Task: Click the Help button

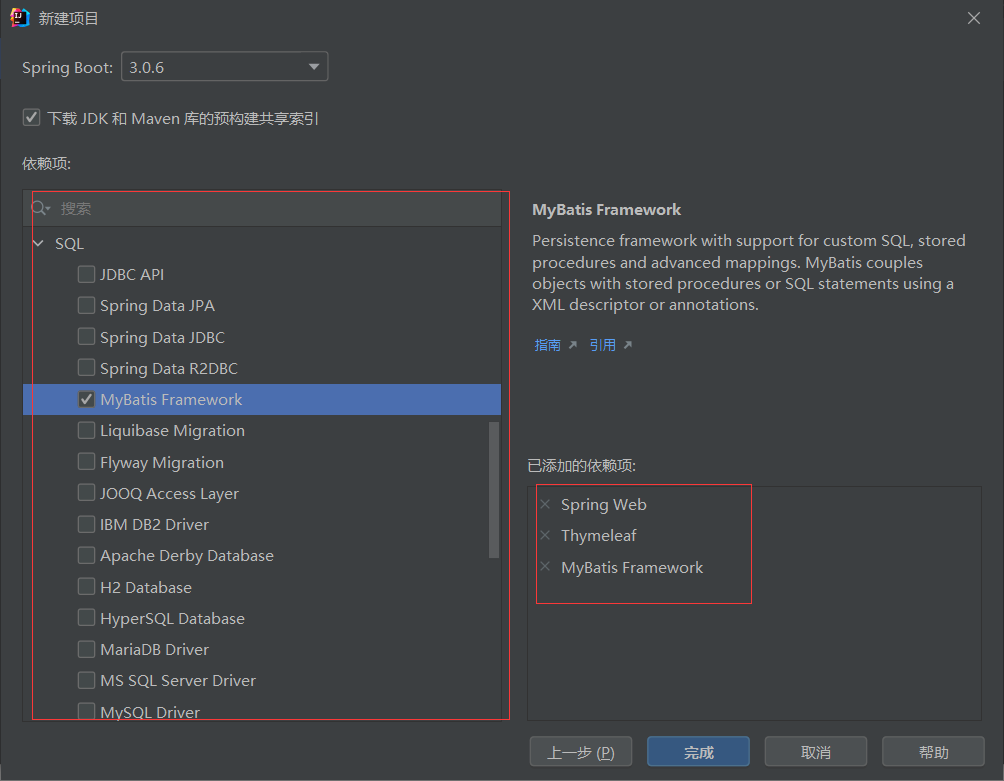Action: [x=933, y=752]
